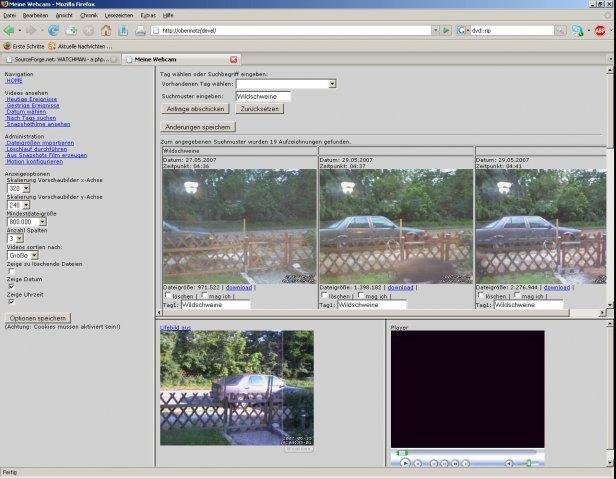This screenshot has height=479, width=616.
Task: Toggle the 'Zeige Datum' checkbox
Action: [11, 285]
